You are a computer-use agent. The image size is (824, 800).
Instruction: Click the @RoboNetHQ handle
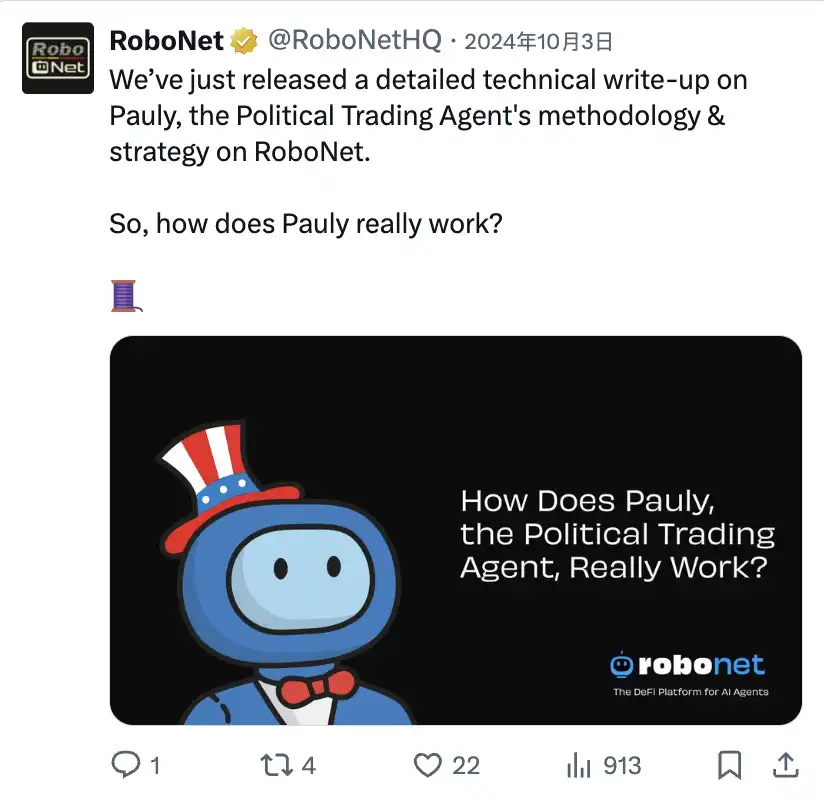352,41
